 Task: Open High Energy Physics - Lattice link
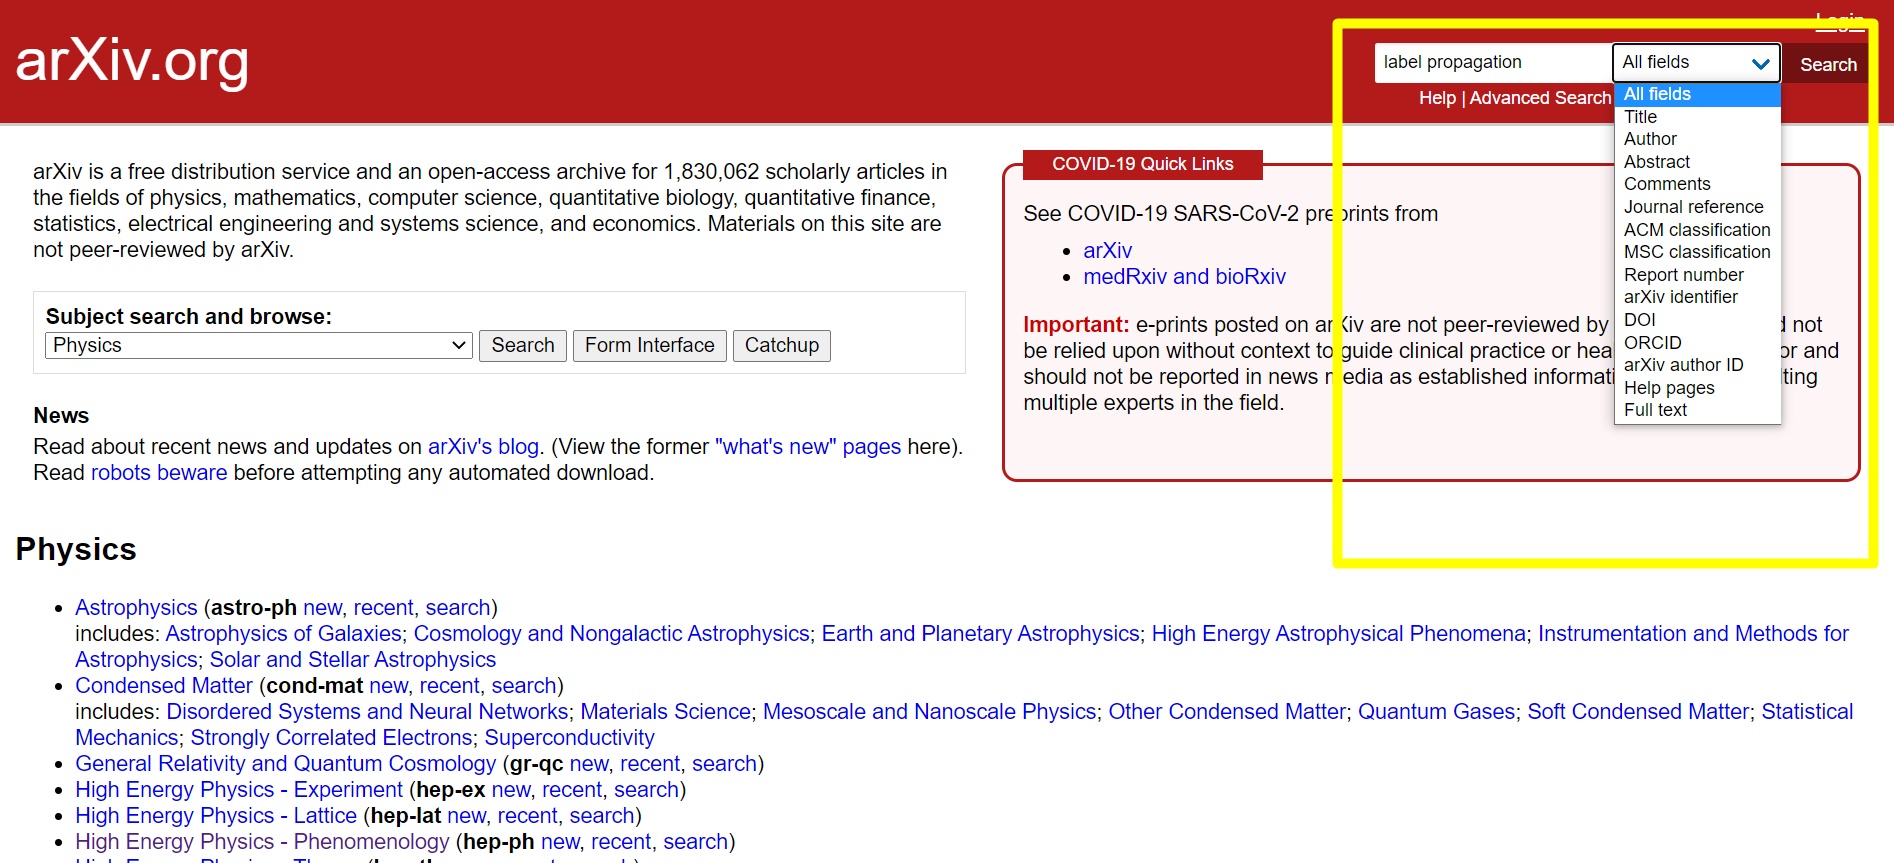pyautogui.click(x=216, y=816)
